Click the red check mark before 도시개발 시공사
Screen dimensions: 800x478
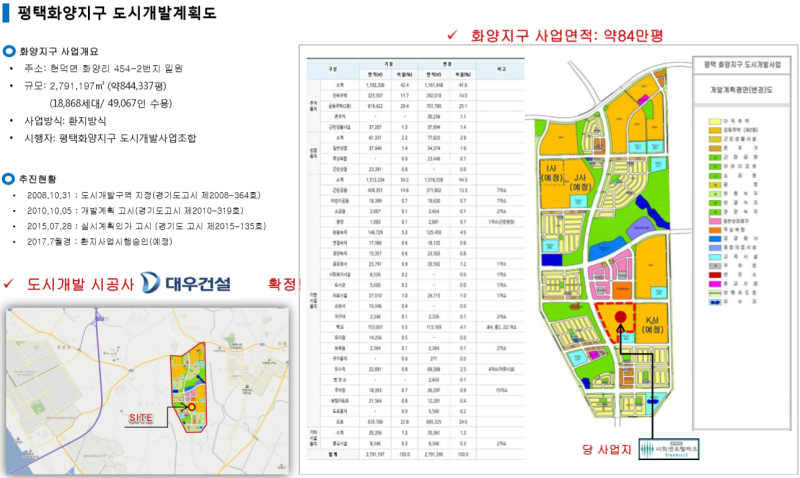[9, 284]
